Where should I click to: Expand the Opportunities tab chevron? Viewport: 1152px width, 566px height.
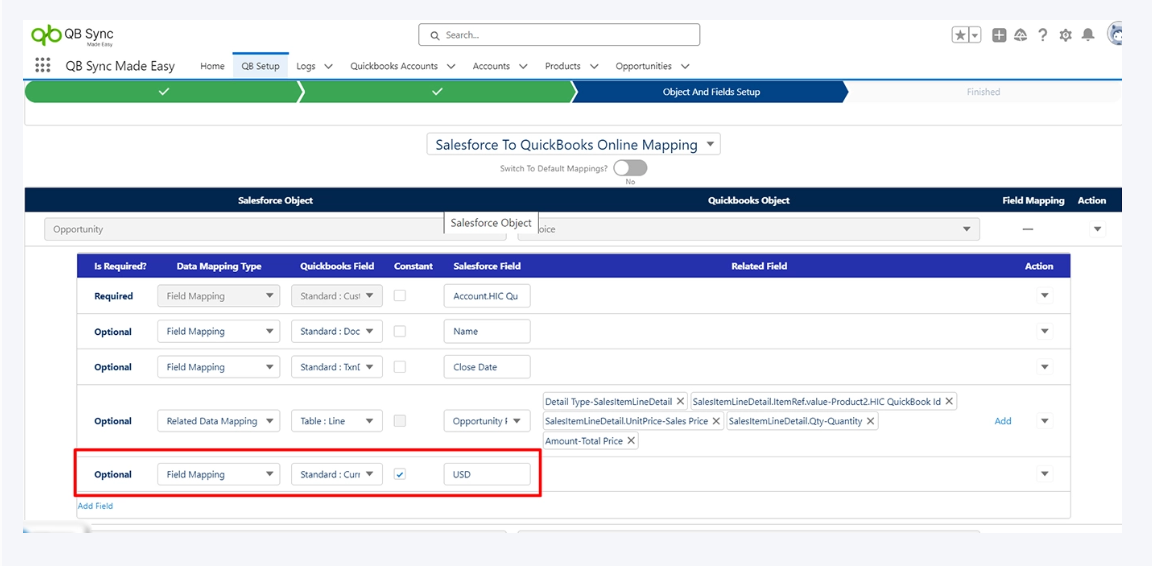pos(685,66)
